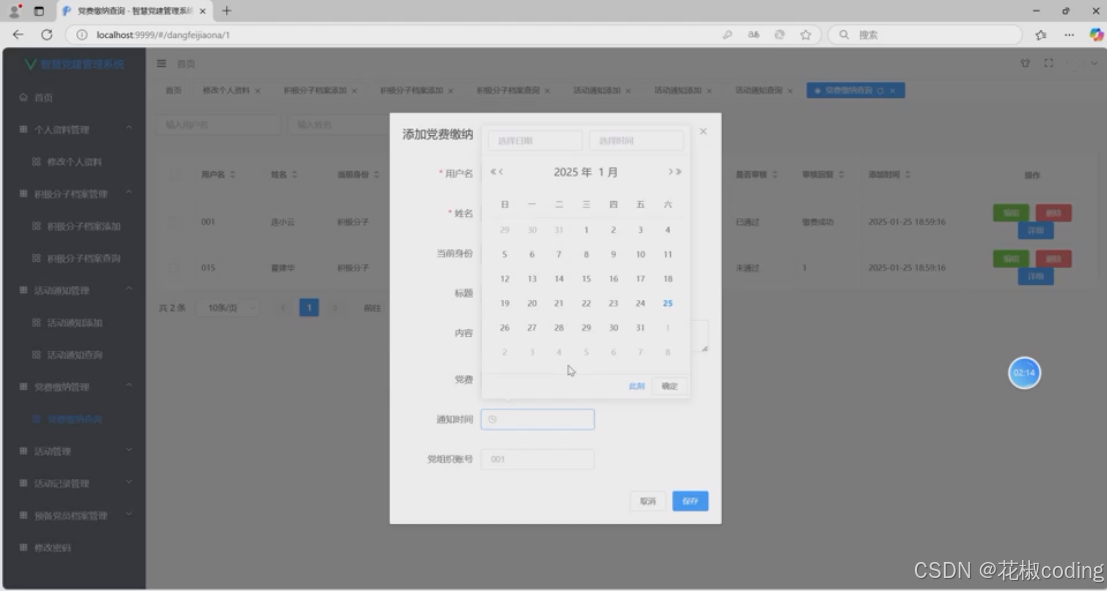Click the 智慧党建管理系统 logo
The width and height of the screenshot is (1108, 591).
click(72, 63)
